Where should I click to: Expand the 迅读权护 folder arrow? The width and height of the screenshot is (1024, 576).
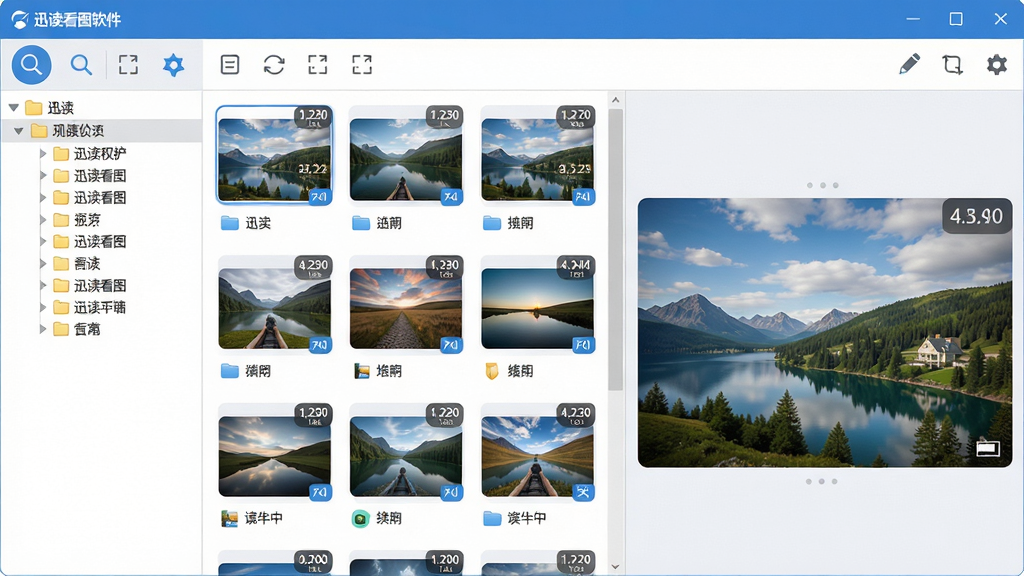(x=43, y=153)
